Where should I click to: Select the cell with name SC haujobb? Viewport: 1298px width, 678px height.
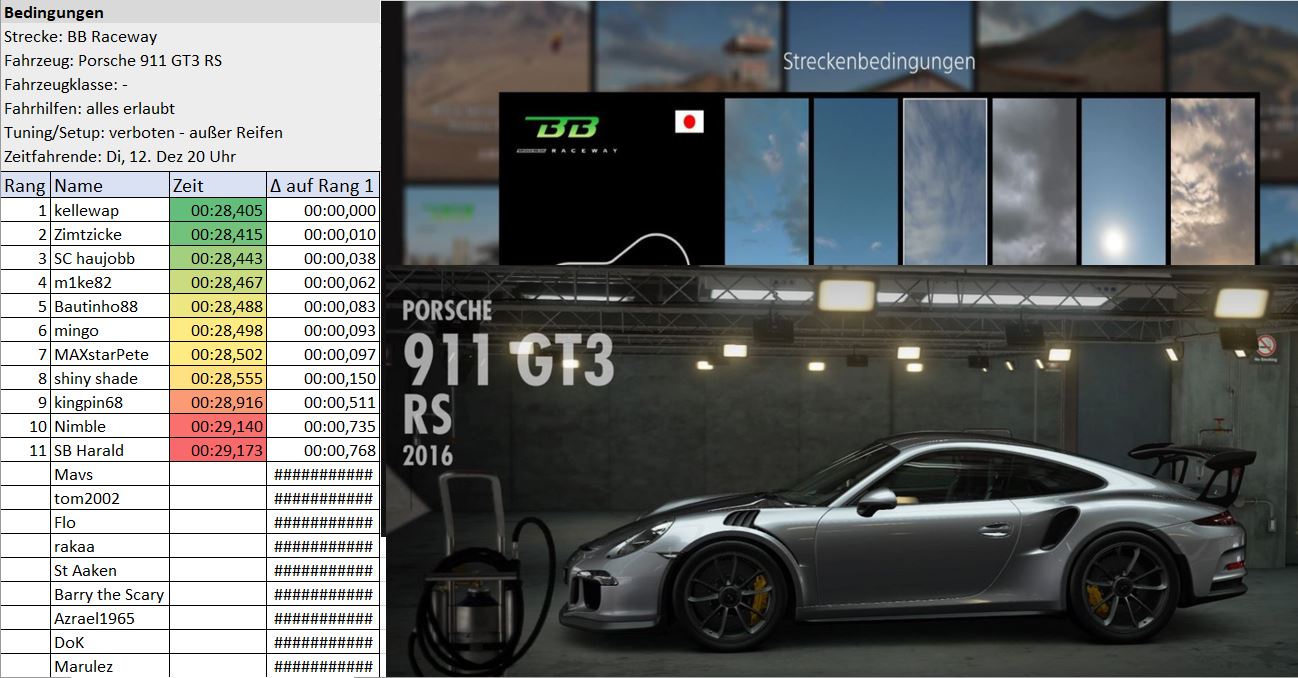click(x=110, y=258)
